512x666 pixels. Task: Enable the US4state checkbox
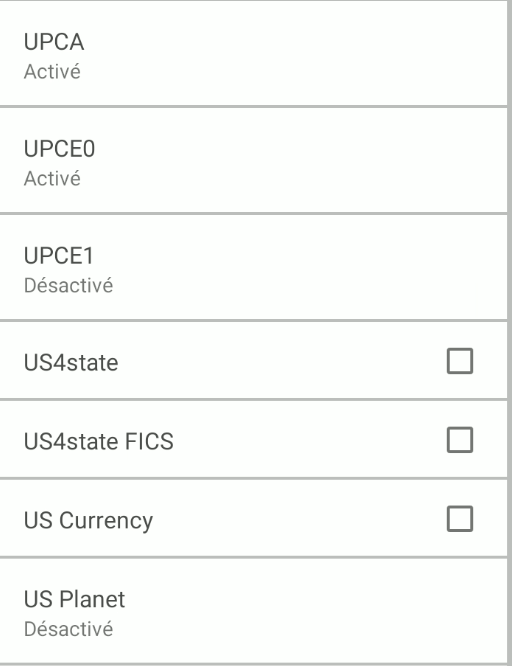pos(460,361)
